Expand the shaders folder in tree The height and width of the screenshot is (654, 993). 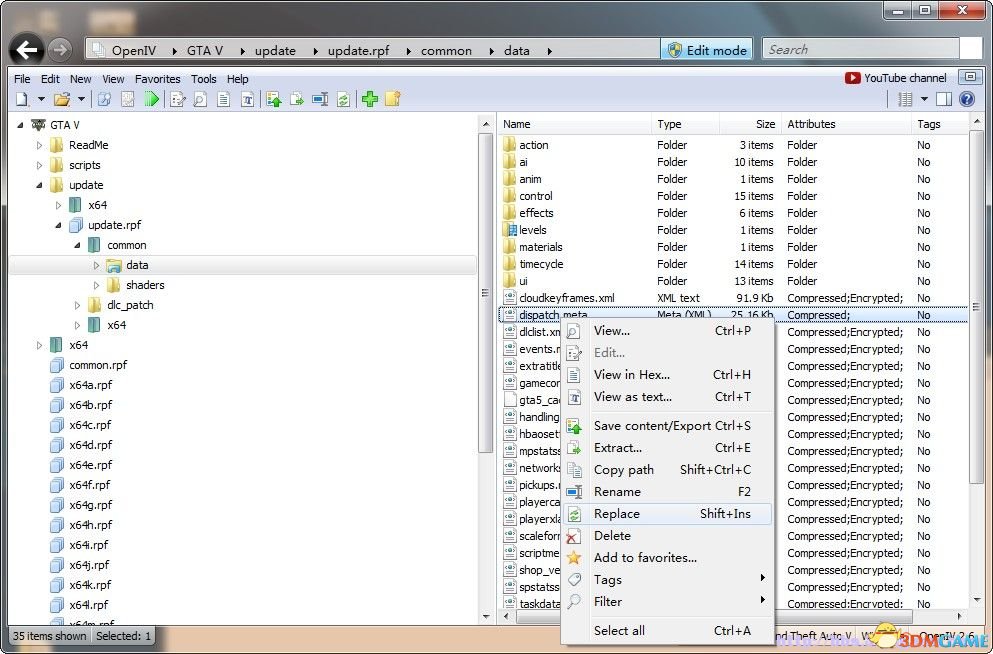96,286
